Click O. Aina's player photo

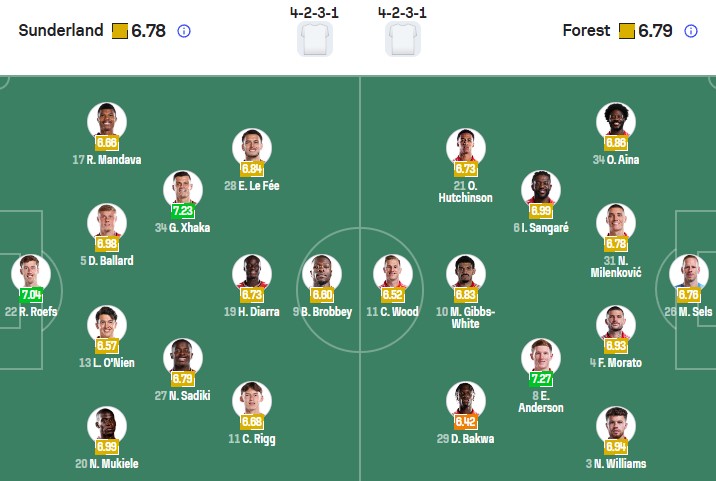point(616,121)
